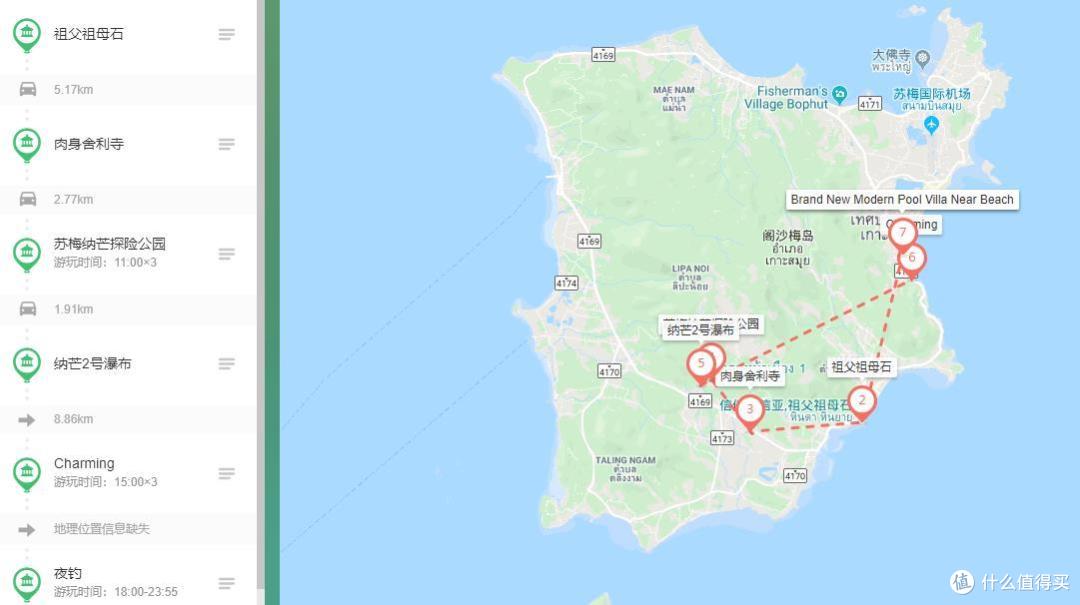Click the airport icon at 苏梅国际机场
The height and width of the screenshot is (605, 1080).
[931, 125]
